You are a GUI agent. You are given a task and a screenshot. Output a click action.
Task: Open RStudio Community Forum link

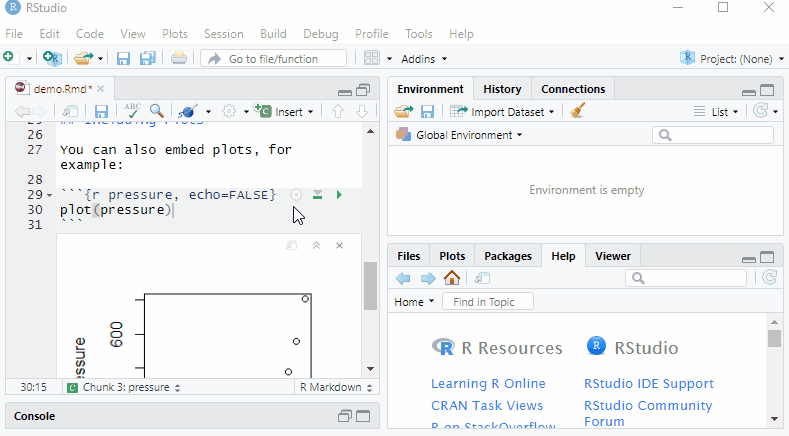(648, 413)
